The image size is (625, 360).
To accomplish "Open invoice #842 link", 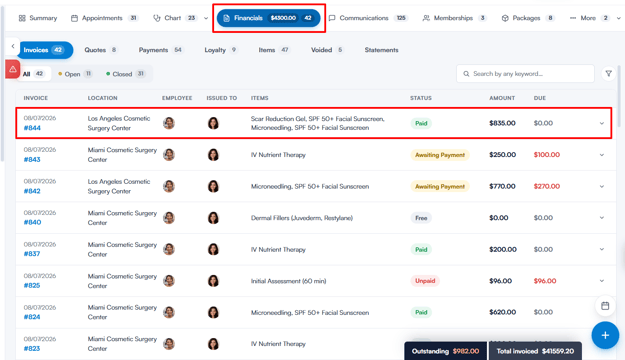I will (x=32, y=191).
